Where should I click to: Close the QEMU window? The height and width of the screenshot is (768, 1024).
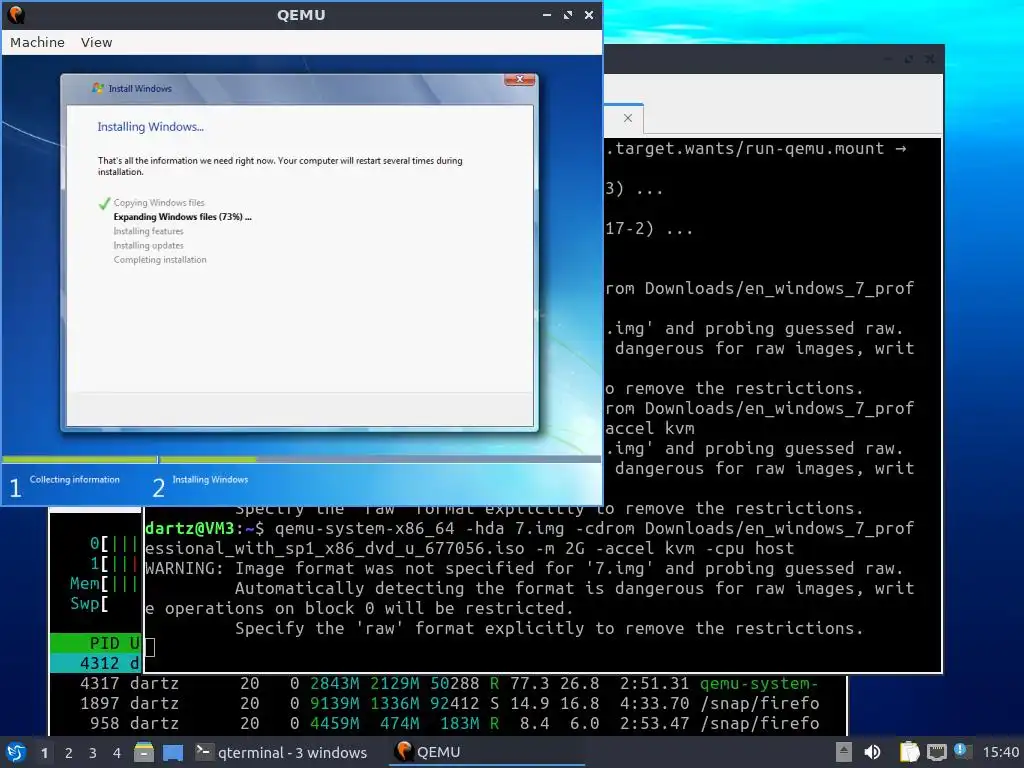point(588,14)
